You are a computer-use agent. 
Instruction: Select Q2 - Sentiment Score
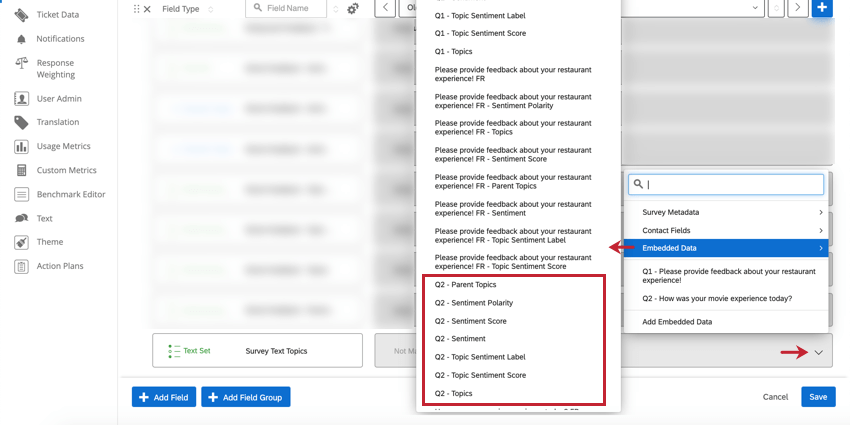click(470, 321)
